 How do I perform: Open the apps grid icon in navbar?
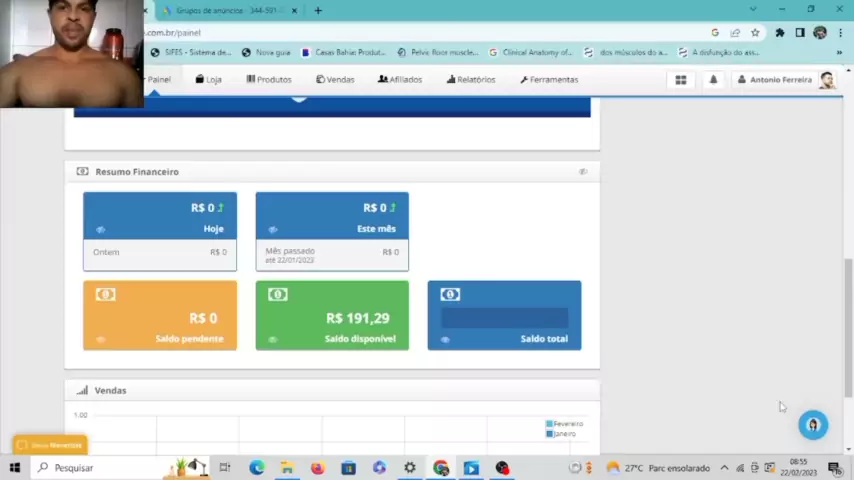click(681, 80)
